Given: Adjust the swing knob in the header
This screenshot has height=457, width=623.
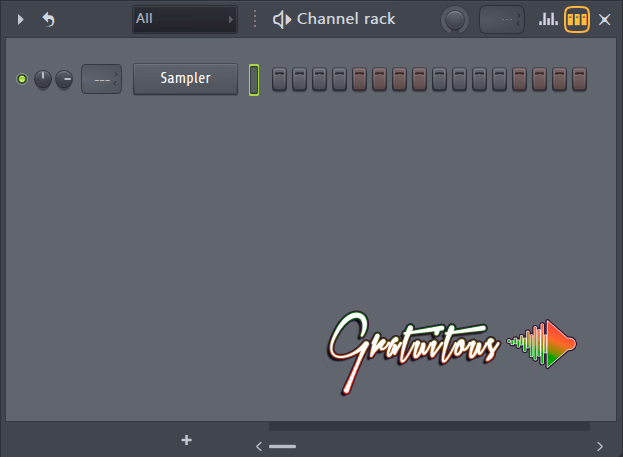Looking at the screenshot, I should [455, 19].
